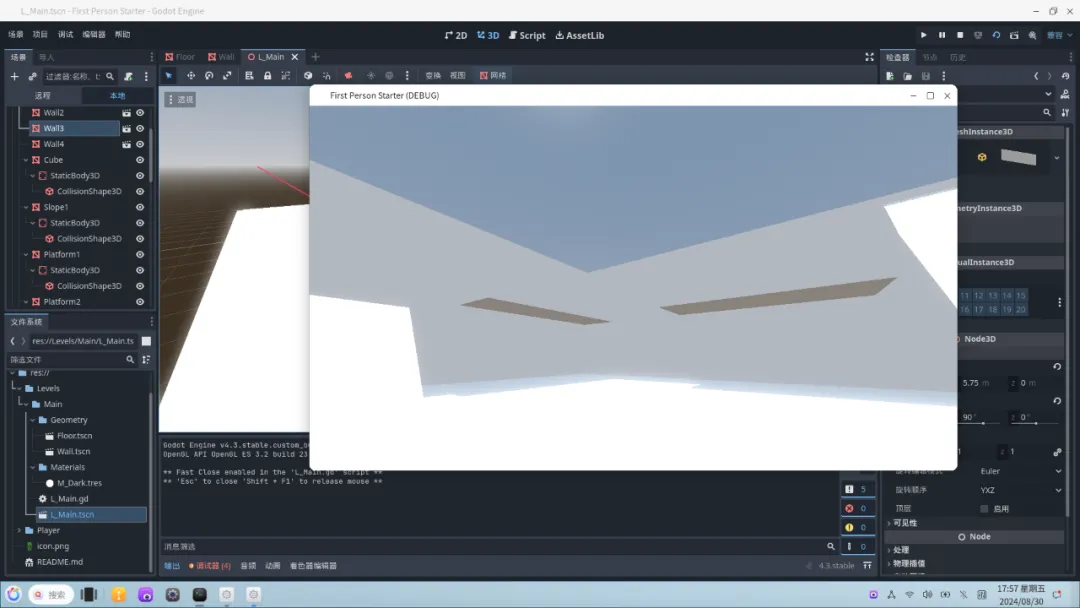Toggle error messages filter in output
This screenshot has width=1080, height=608.
pos(857,508)
